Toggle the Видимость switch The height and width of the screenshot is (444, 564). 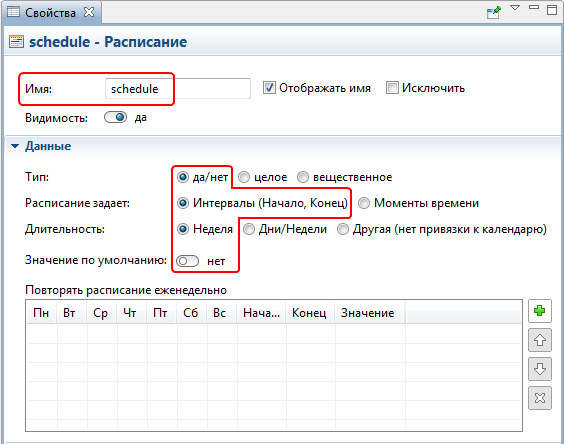point(115,117)
